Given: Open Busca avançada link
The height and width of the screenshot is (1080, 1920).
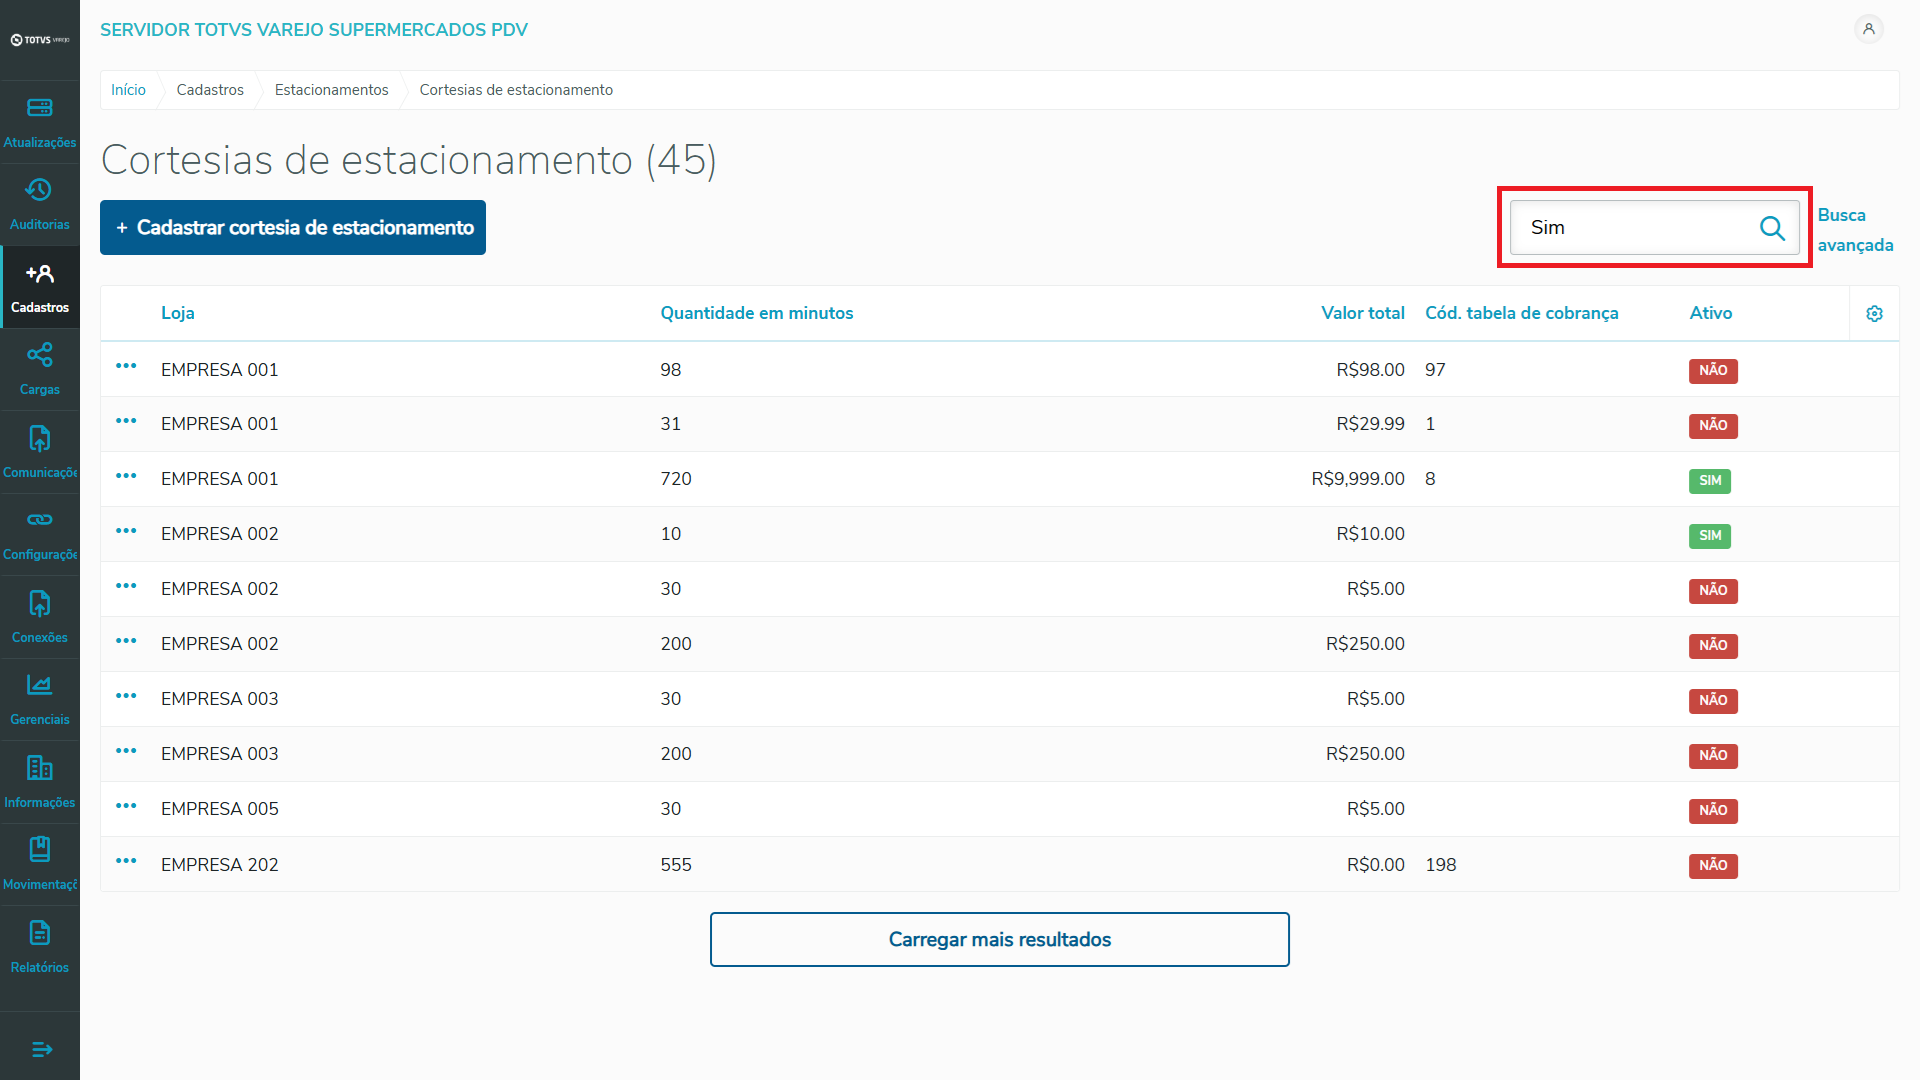Looking at the screenshot, I should tap(1854, 230).
